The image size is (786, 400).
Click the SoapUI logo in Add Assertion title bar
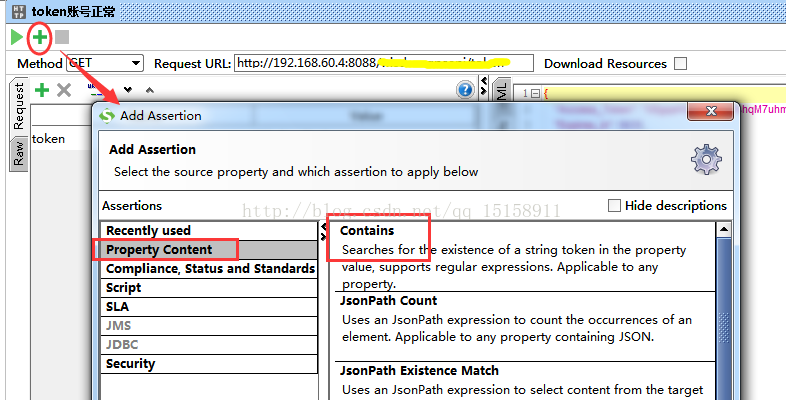pos(107,116)
